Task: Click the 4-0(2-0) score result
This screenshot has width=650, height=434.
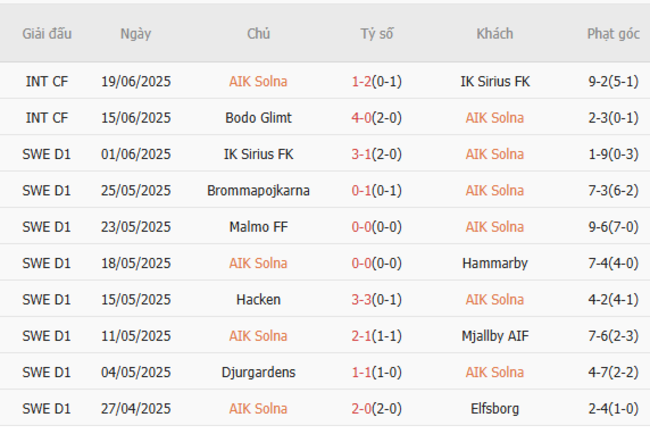Action: tap(377, 117)
